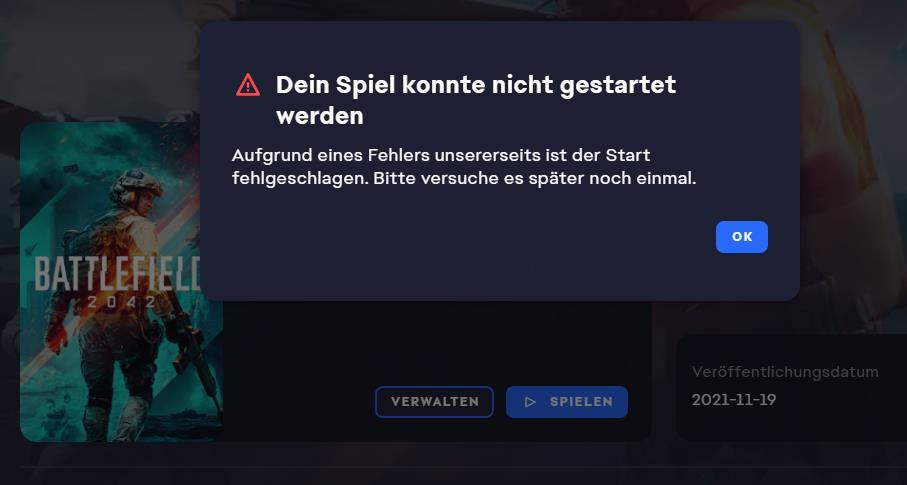The height and width of the screenshot is (485, 907).
Task: Click empty dialog area left of OK
Action: pos(463,237)
